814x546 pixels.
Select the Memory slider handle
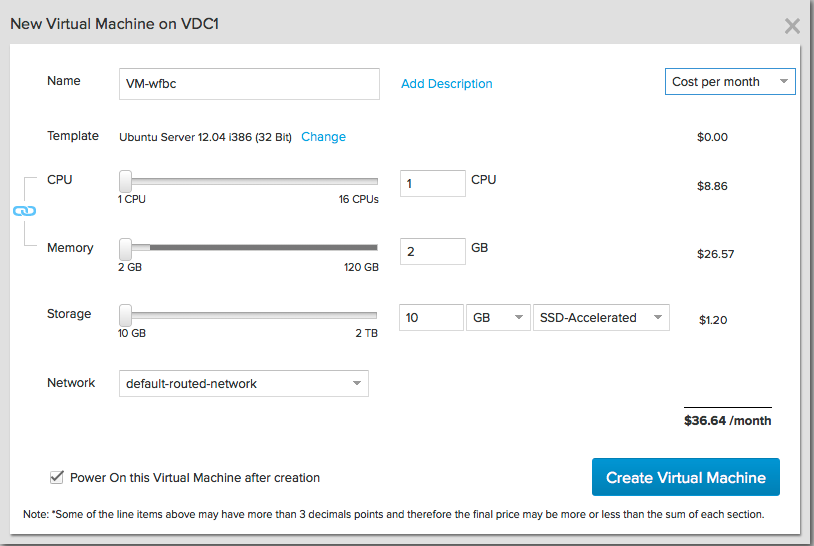[x=126, y=248]
